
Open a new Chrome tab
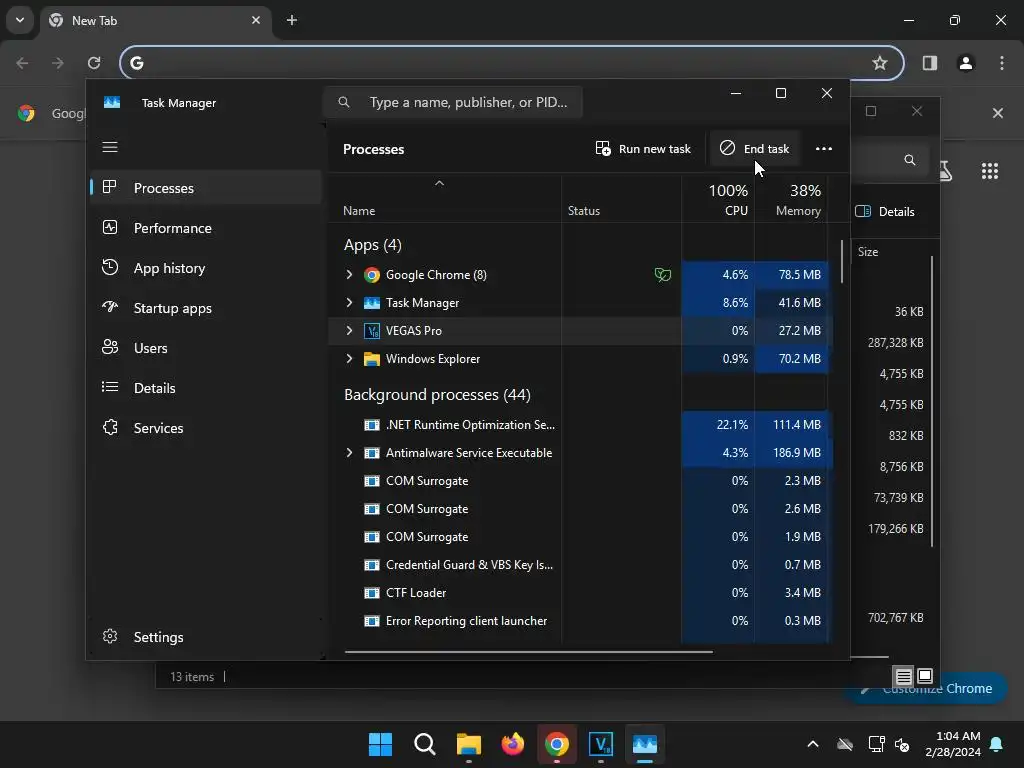point(292,20)
